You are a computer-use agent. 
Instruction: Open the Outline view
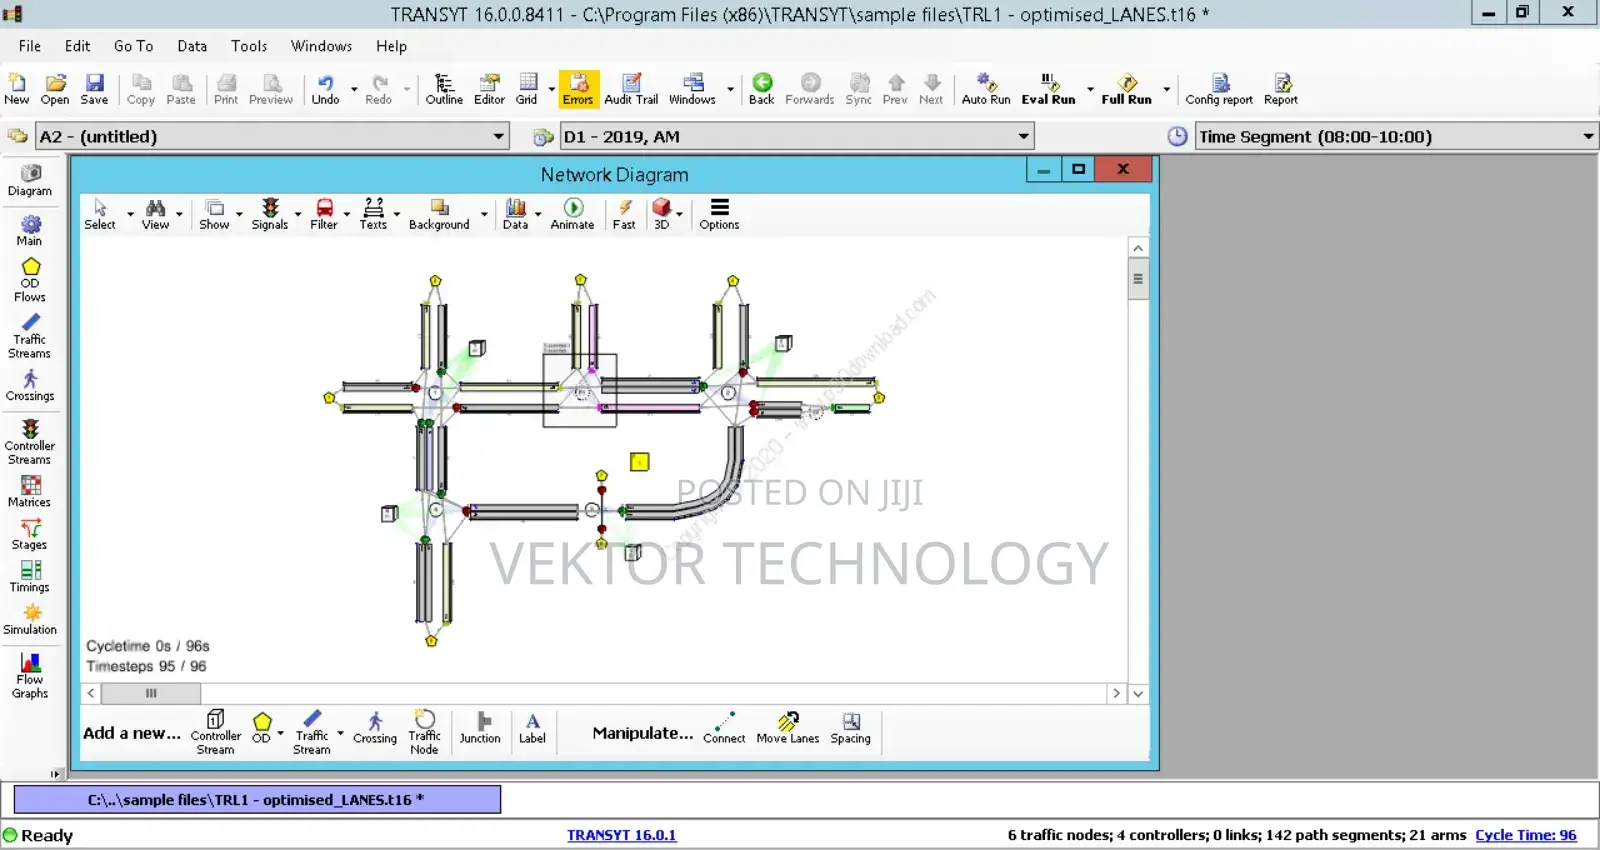click(x=444, y=89)
